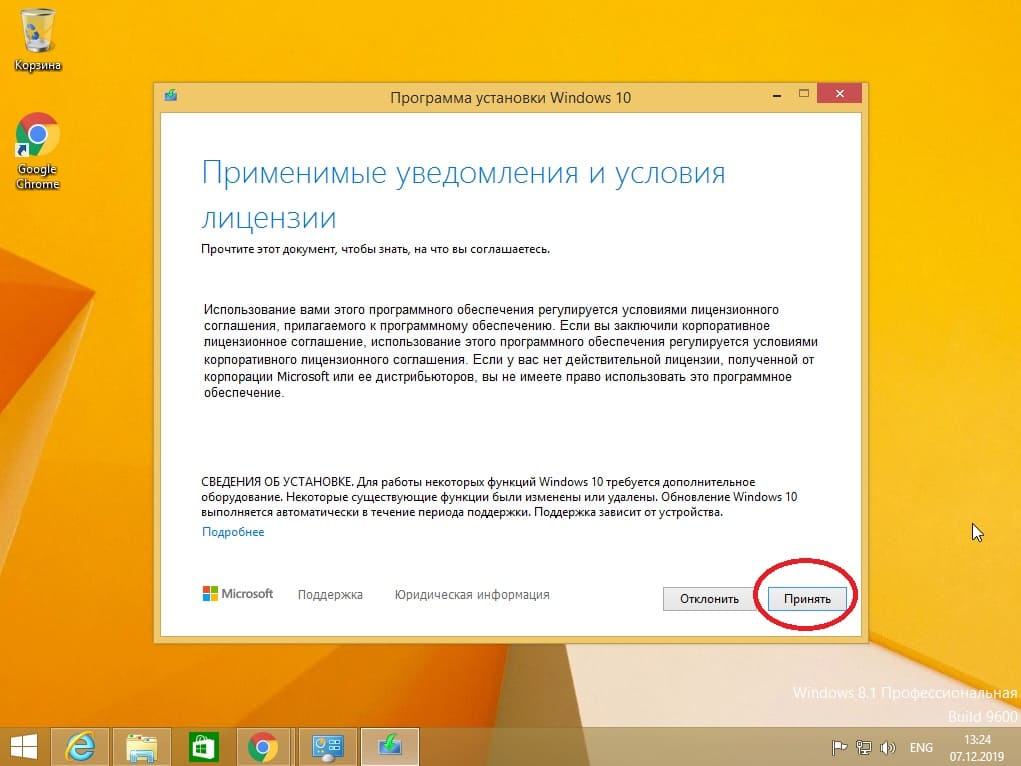Click the network icon in system tray
The height and width of the screenshot is (766, 1021).
863,747
